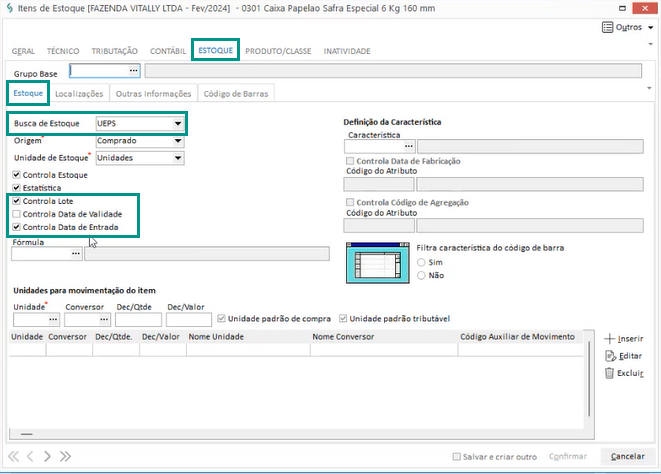Click Editar unit button
The width and height of the screenshot is (661, 474).
point(624,356)
